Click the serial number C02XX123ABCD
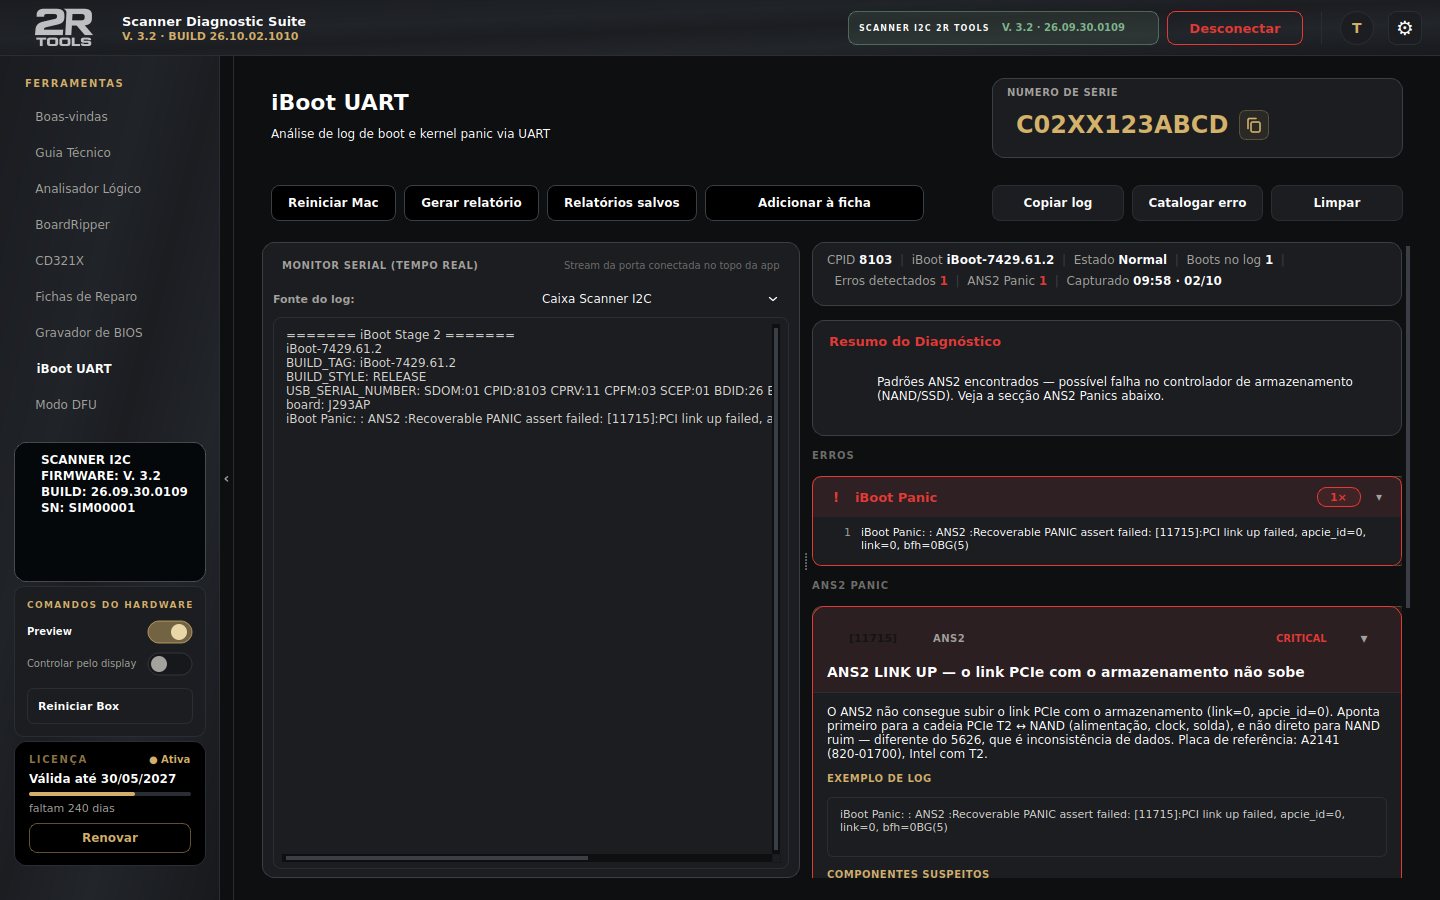Viewport: 1440px width, 900px height. [x=1122, y=125]
